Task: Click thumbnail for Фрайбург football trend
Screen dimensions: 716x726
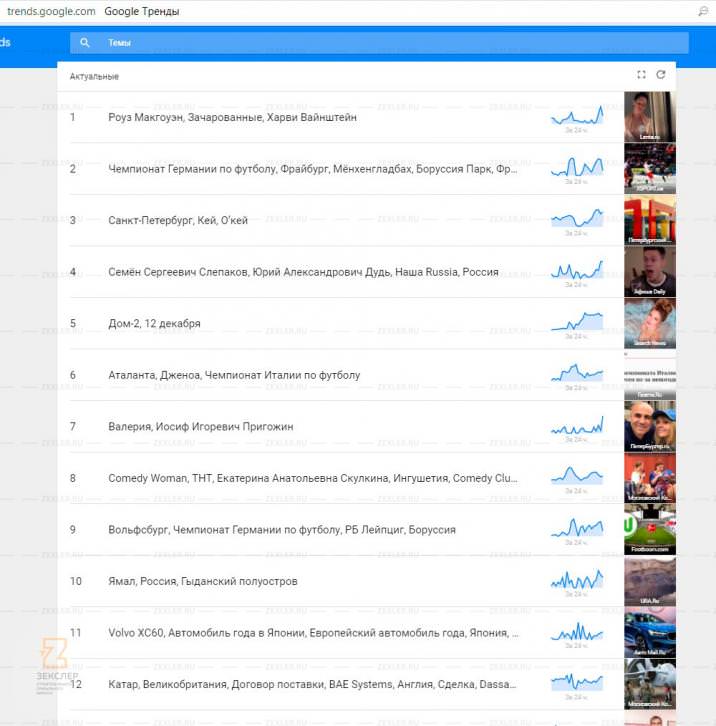Action: (x=650, y=169)
